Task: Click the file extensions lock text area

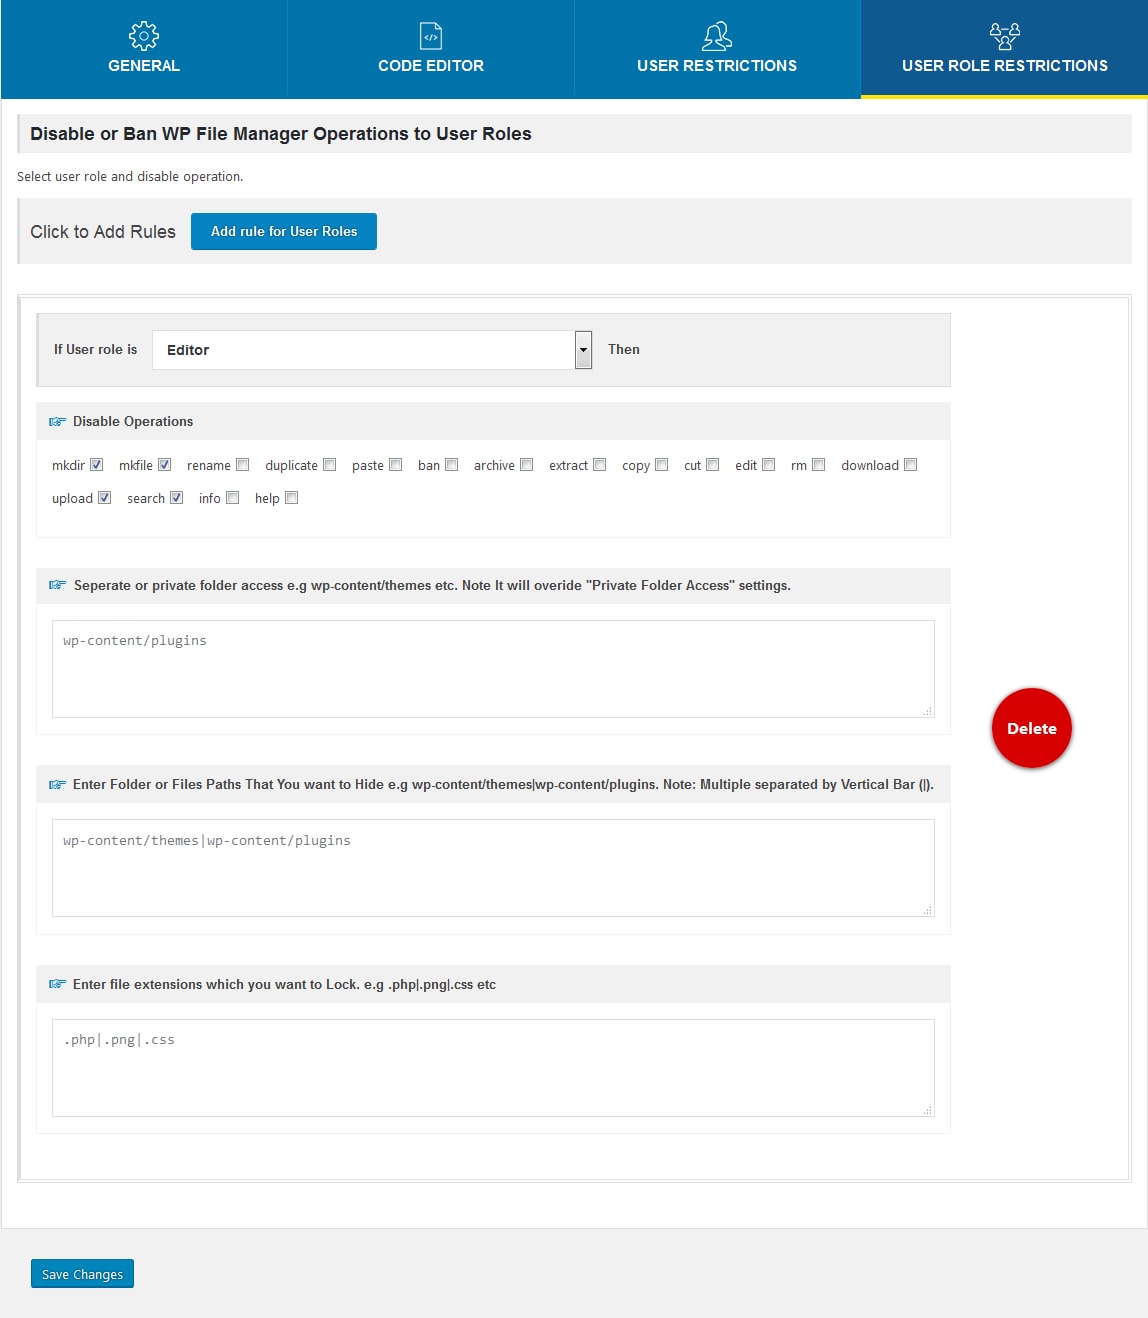Action: click(x=493, y=1067)
